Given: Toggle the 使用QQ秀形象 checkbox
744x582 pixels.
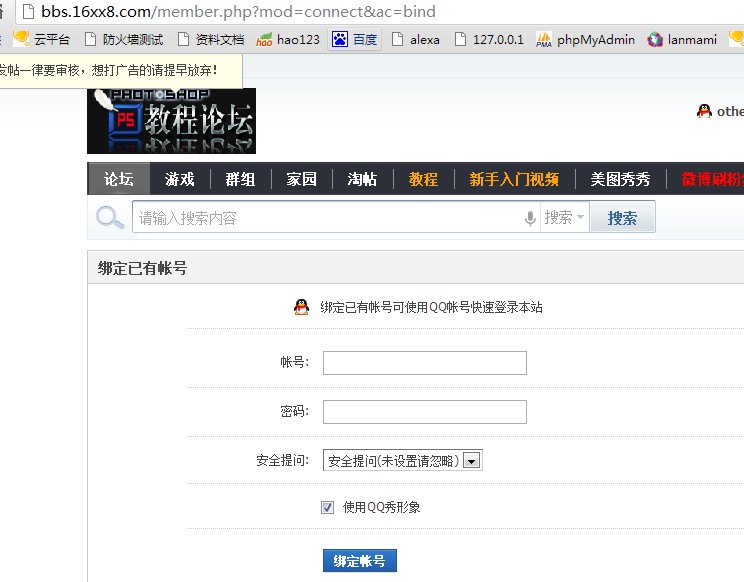Looking at the screenshot, I should click(x=327, y=508).
